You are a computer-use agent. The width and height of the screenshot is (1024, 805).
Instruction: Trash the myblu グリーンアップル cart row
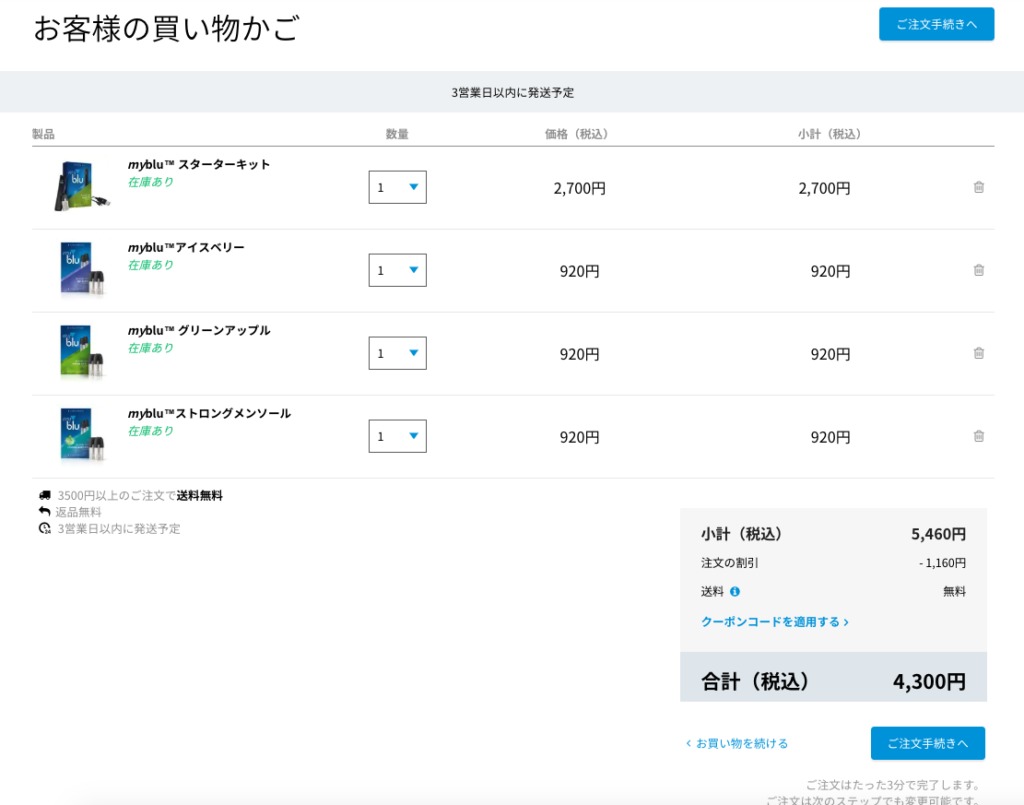[978, 353]
